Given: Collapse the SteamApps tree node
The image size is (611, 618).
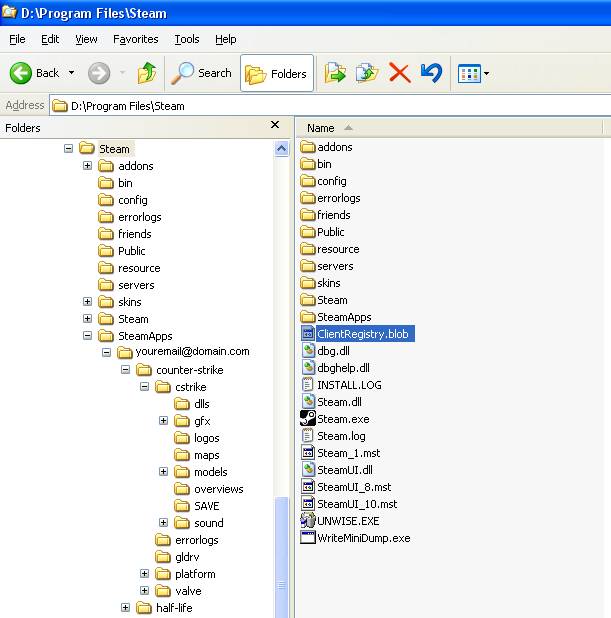Looking at the screenshot, I should coord(88,335).
